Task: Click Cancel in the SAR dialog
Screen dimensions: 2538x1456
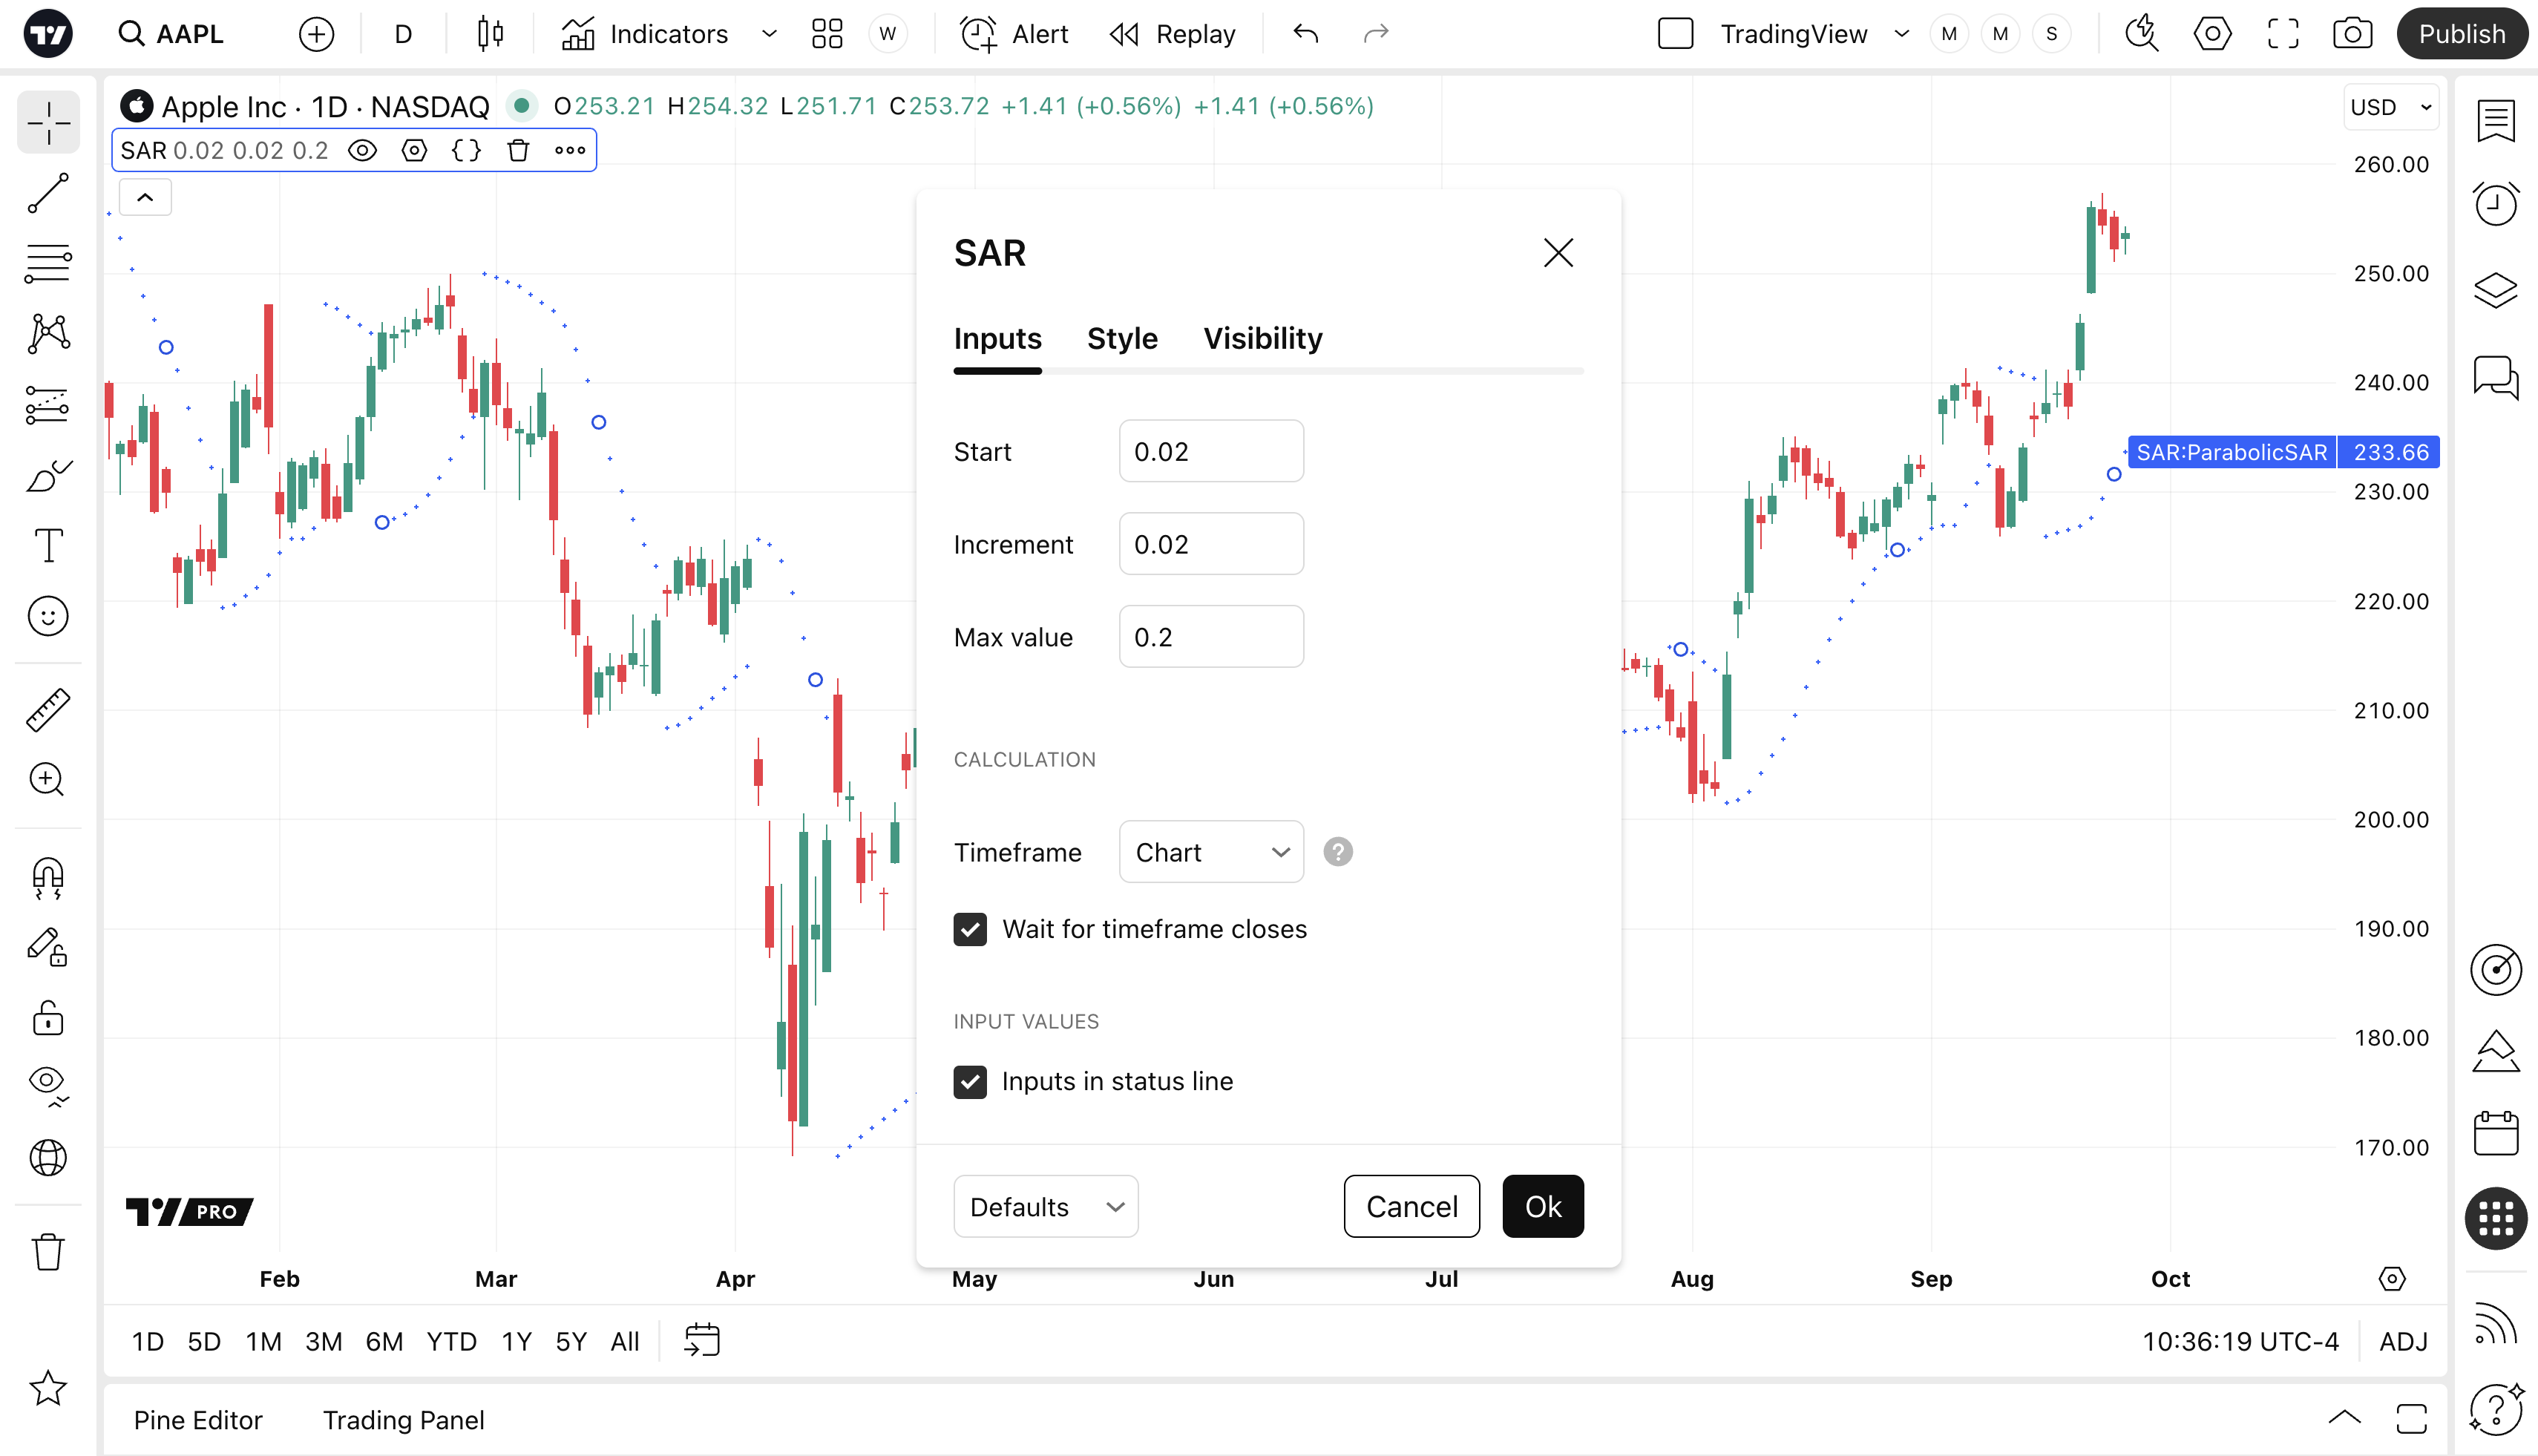Action: click(x=1411, y=1206)
